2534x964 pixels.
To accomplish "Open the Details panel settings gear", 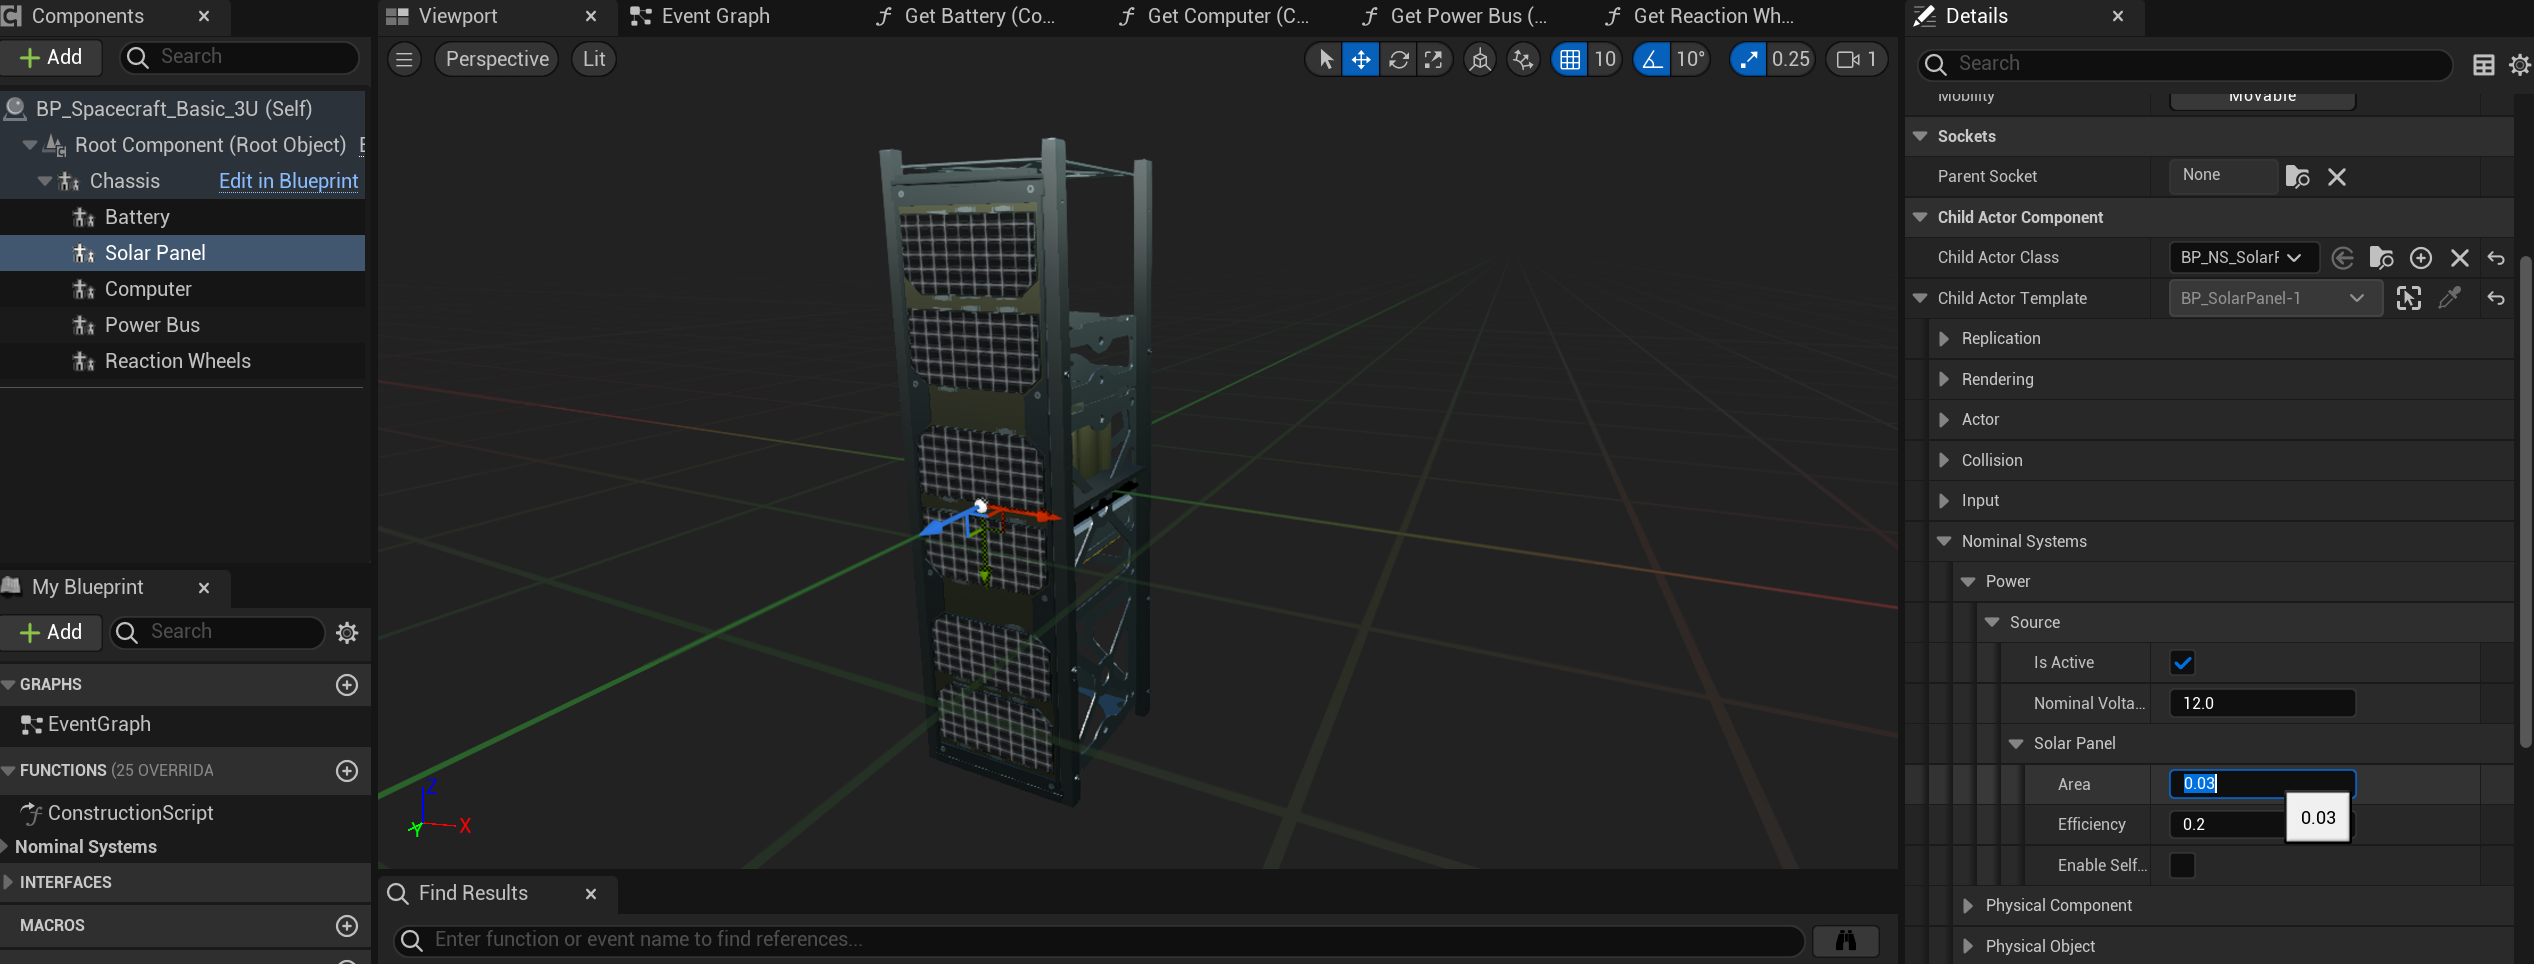I will [2519, 65].
